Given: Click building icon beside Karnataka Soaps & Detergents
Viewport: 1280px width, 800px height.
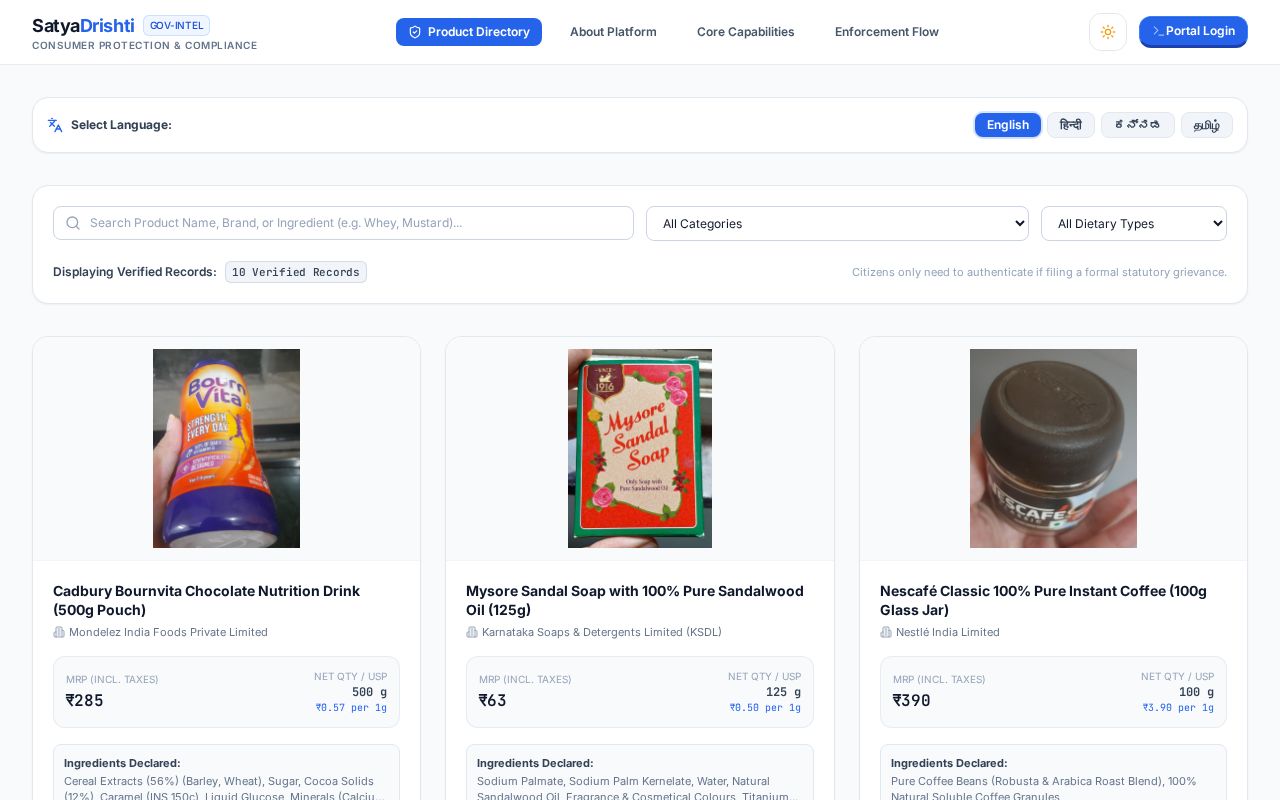Looking at the screenshot, I should click(x=472, y=632).
